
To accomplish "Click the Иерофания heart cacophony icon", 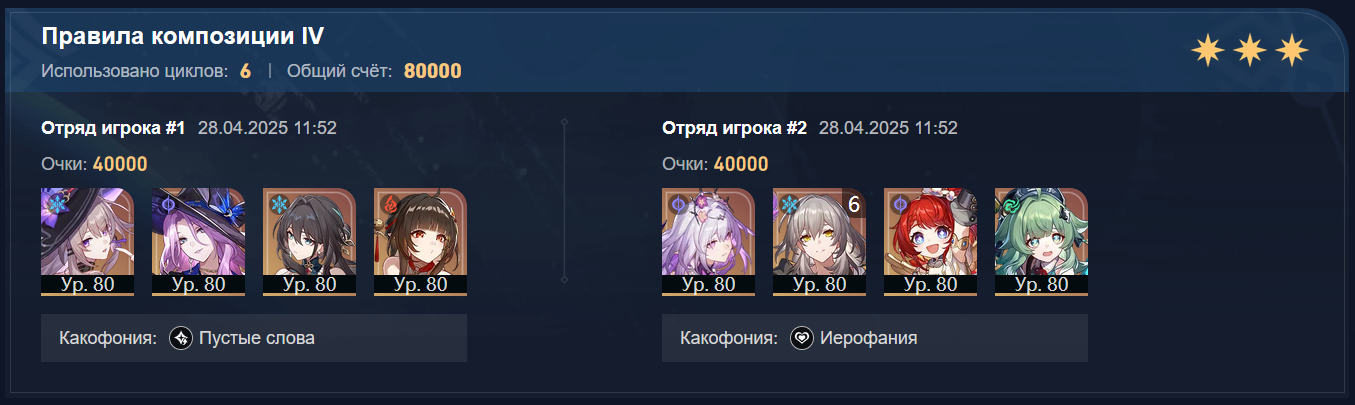I will [802, 338].
